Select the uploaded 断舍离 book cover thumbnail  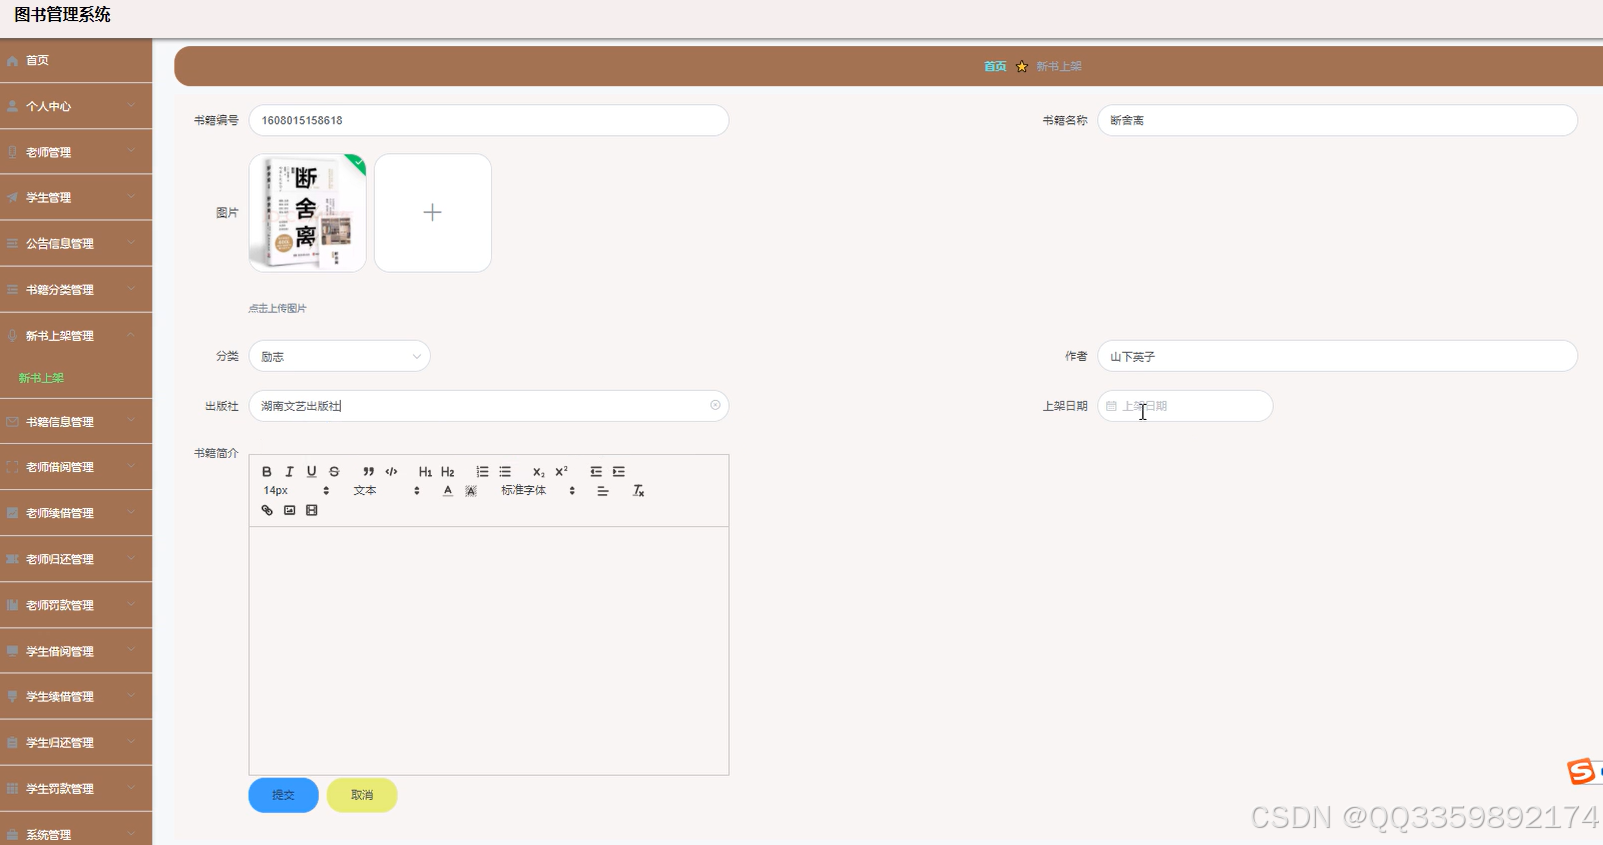click(x=307, y=212)
